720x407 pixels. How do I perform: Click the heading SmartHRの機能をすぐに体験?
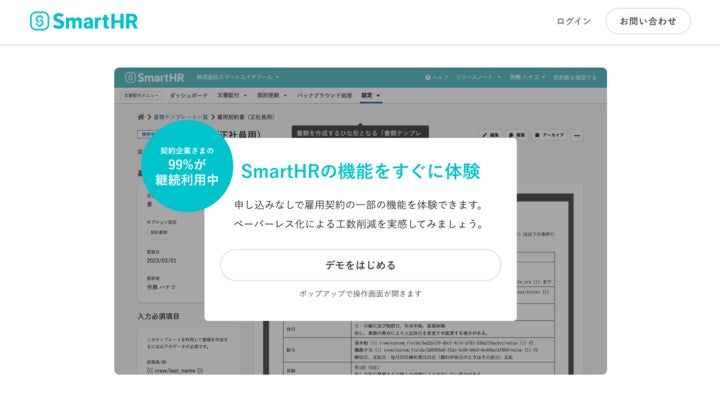[x=360, y=171]
